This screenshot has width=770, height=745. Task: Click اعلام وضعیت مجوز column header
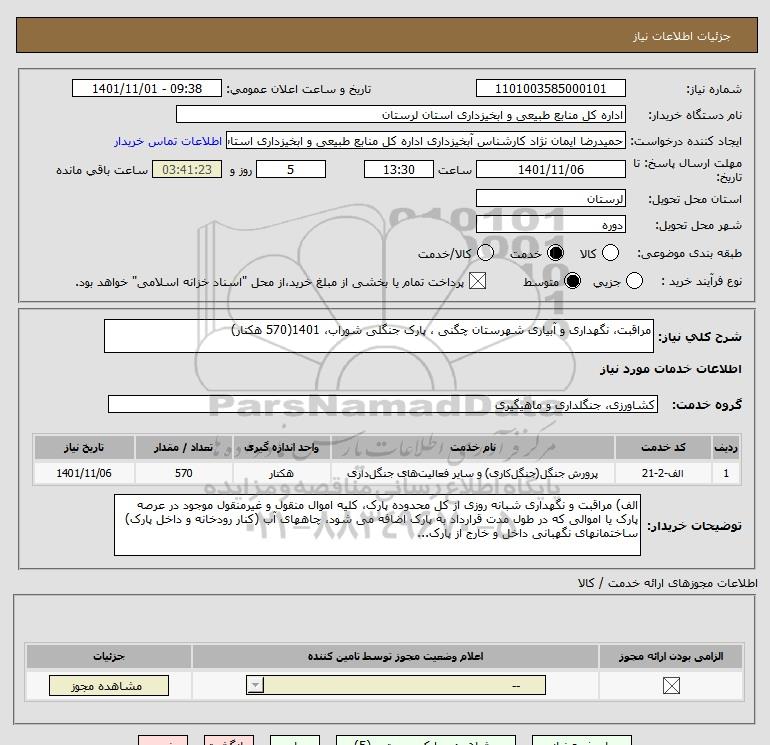[395, 657]
